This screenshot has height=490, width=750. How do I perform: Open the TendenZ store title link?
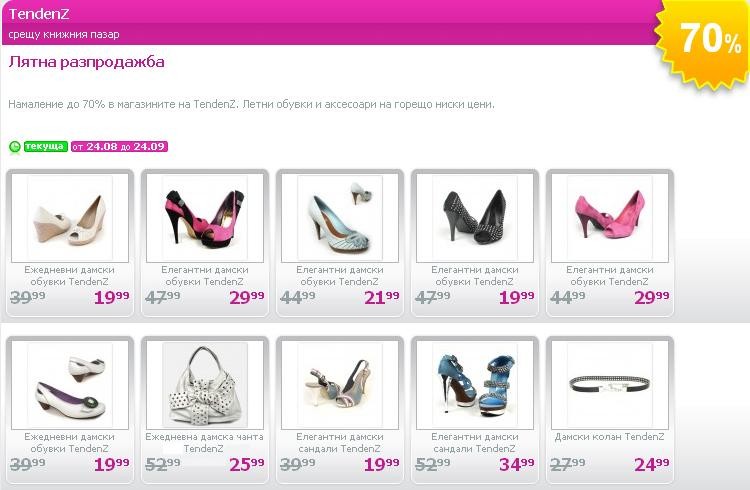[x=39, y=14]
